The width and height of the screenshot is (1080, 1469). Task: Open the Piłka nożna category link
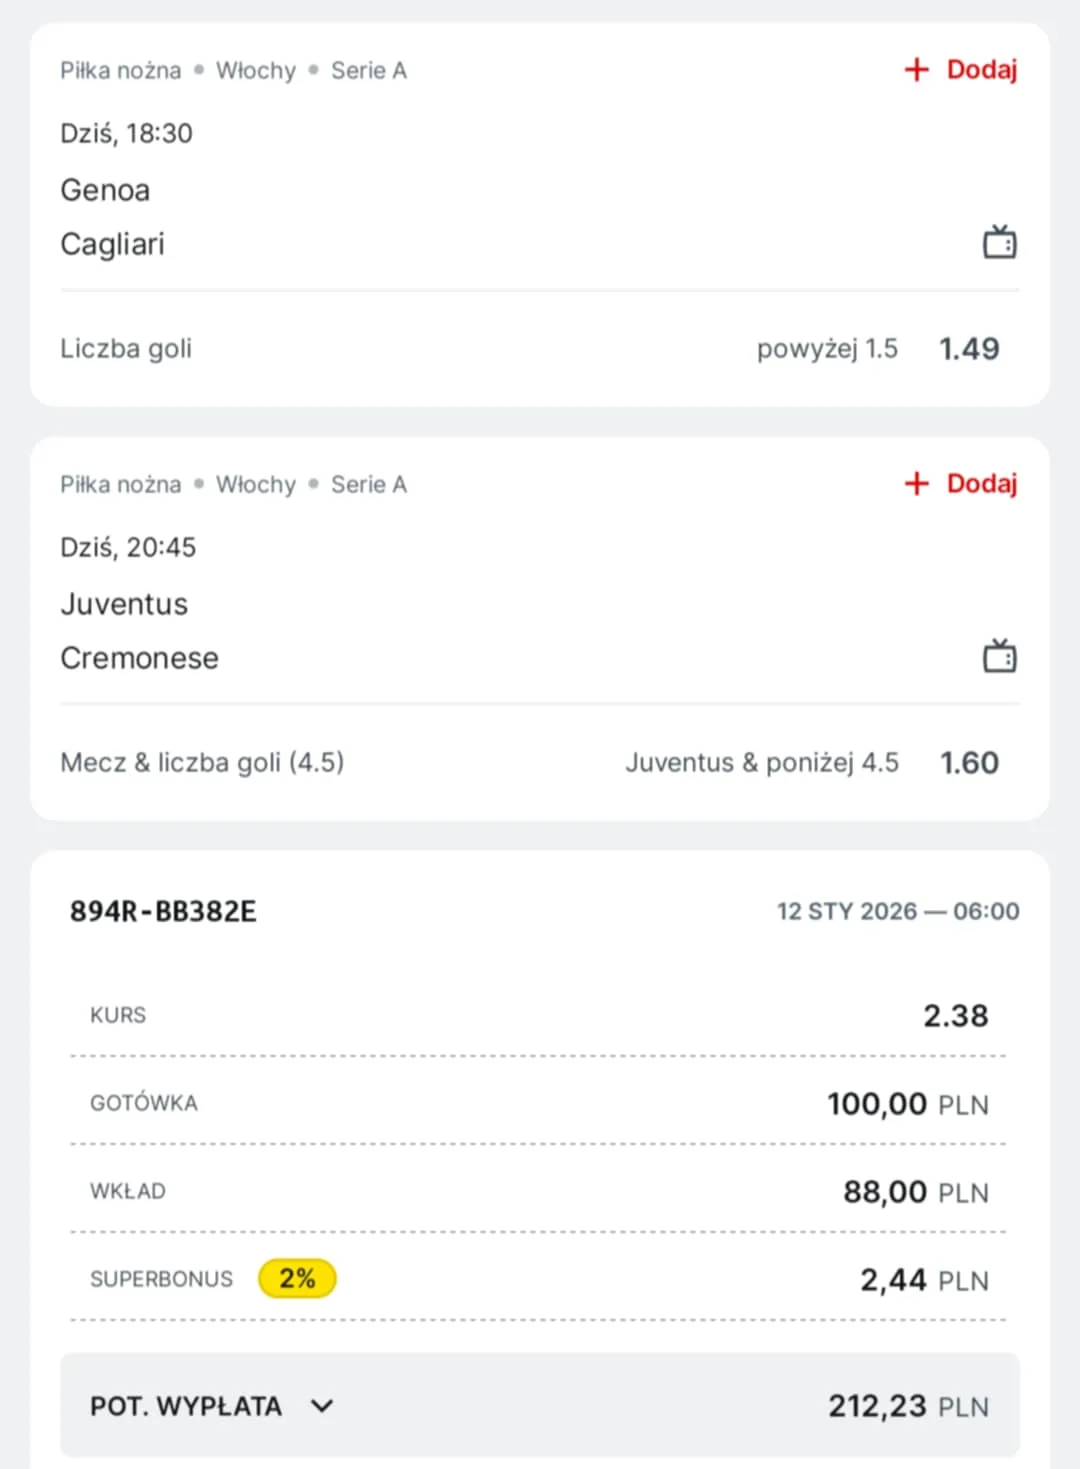tap(120, 70)
